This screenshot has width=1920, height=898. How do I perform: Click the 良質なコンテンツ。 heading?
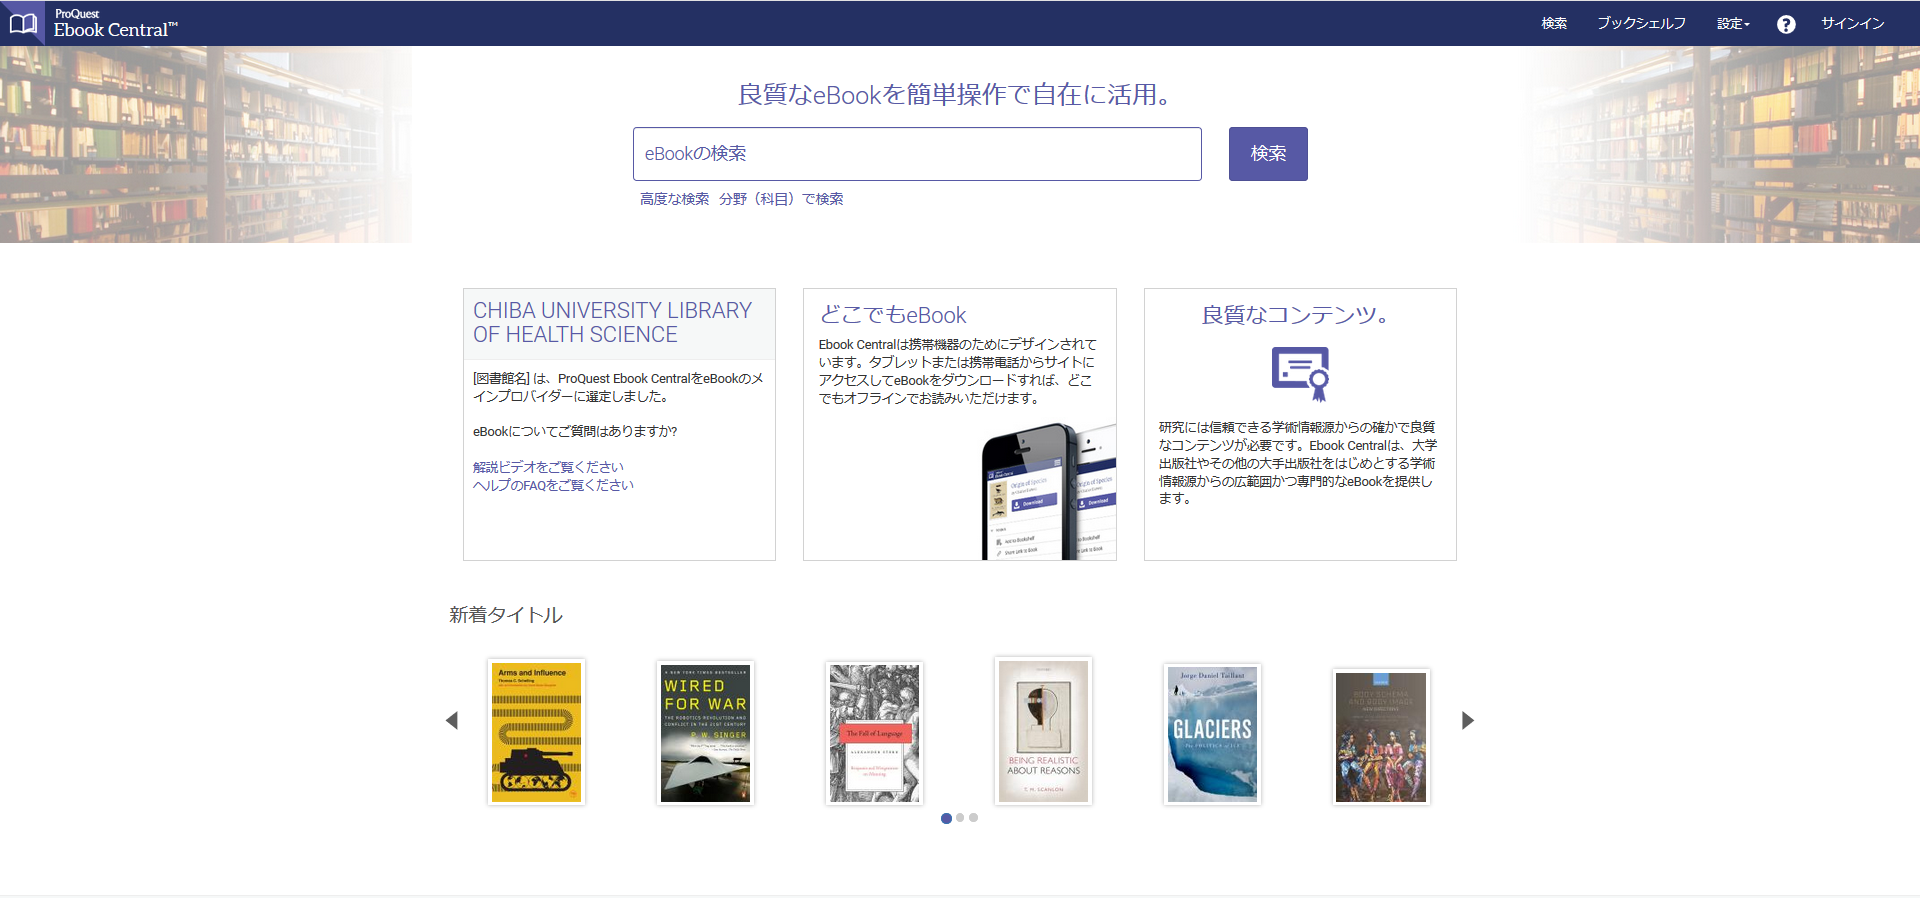coord(1295,315)
